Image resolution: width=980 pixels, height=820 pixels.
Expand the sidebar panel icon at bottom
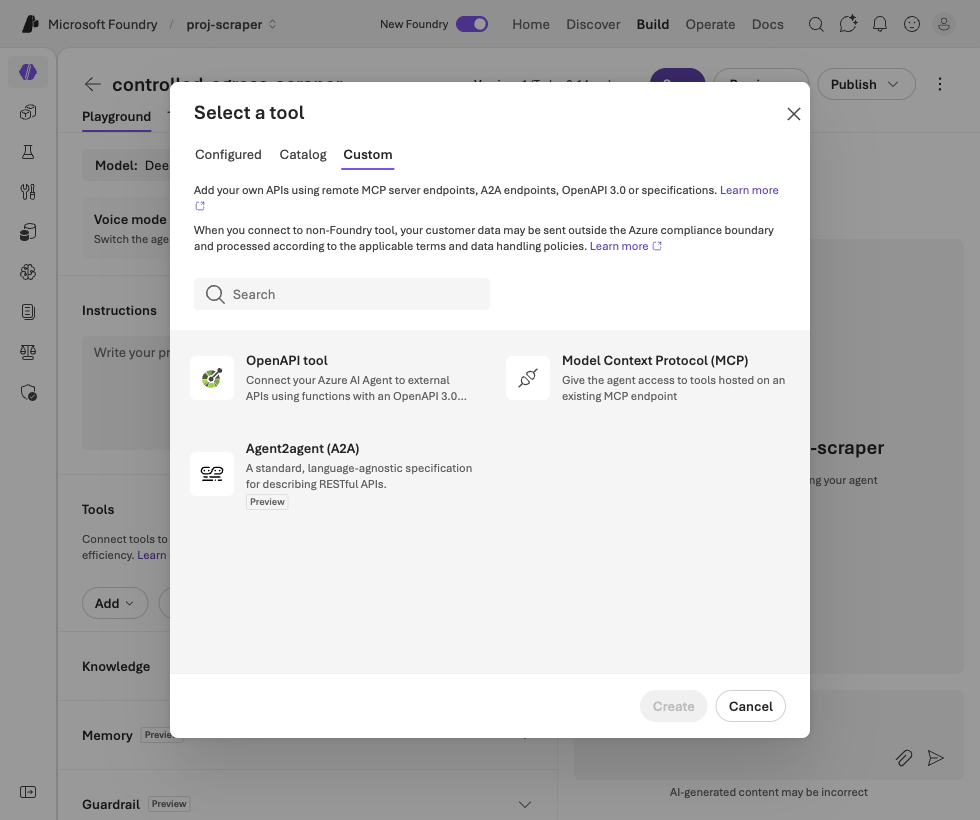[x=28, y=792]
